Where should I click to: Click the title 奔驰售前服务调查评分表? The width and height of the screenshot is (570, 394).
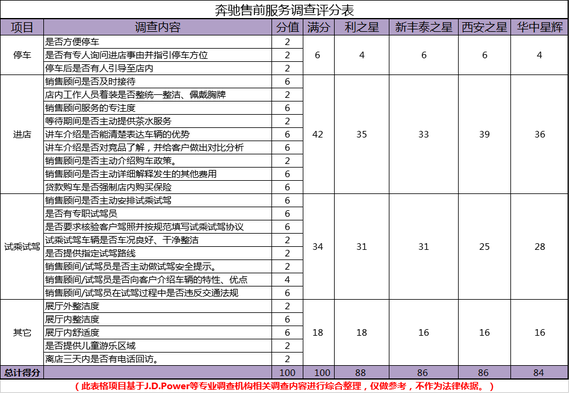284,10
